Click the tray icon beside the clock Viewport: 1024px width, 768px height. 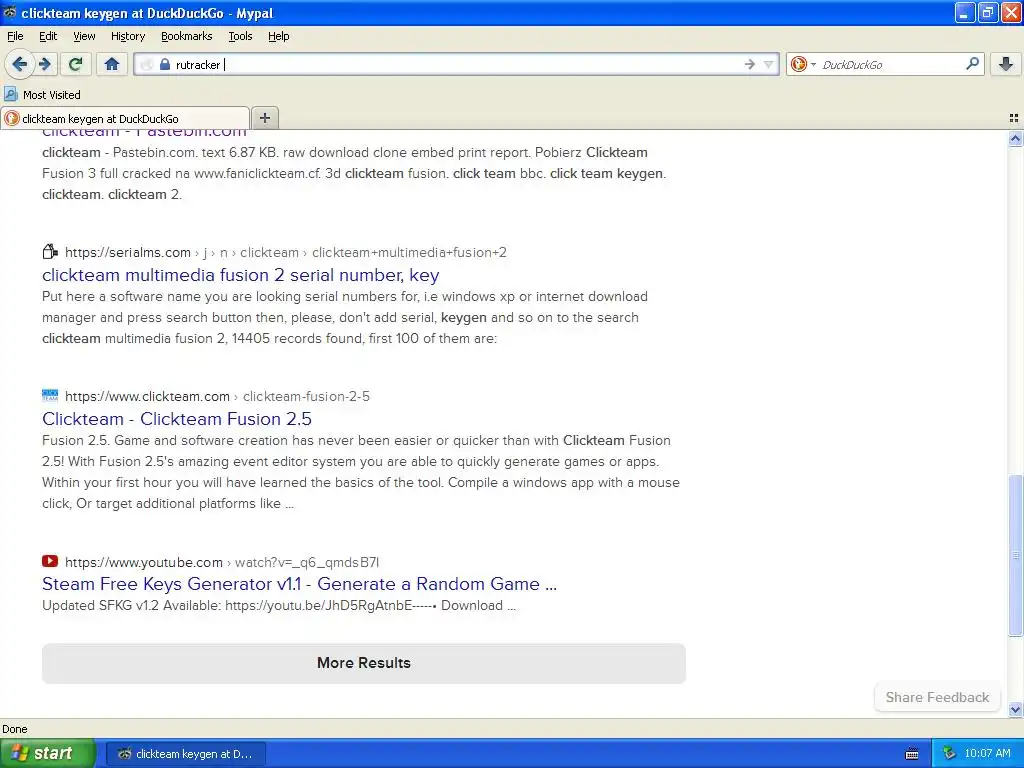[950, 753]
